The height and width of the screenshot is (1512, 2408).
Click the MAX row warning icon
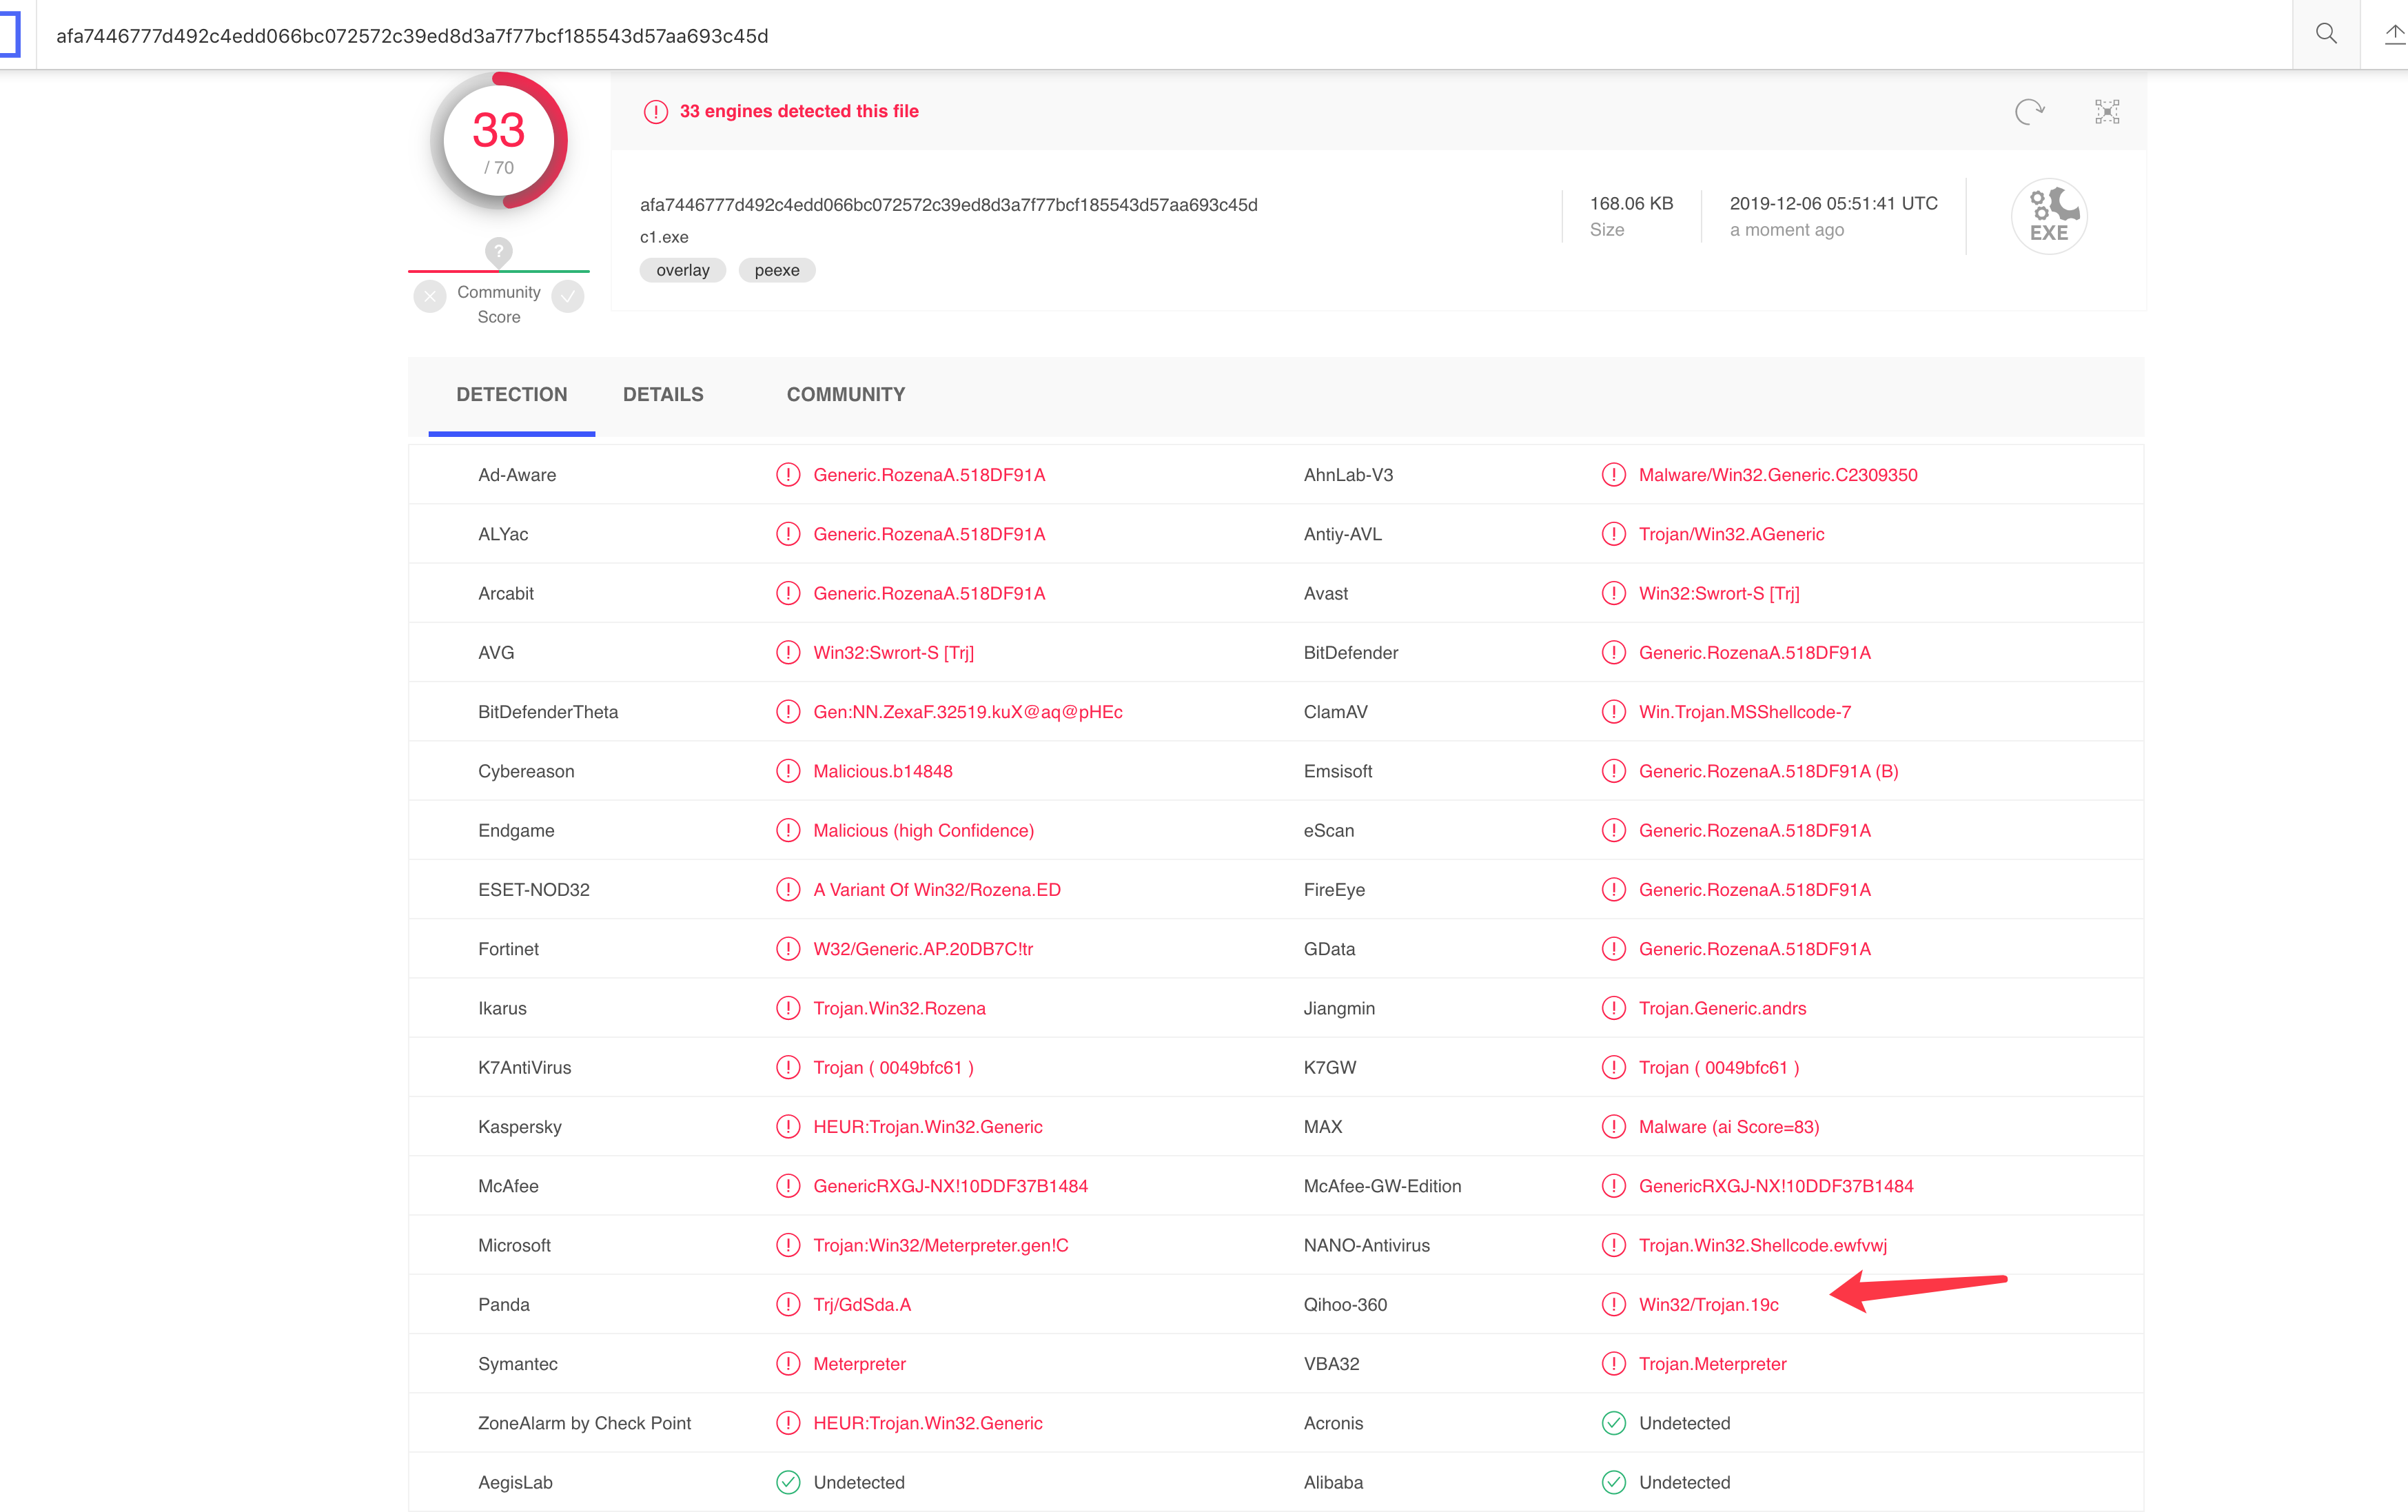click(x=1614, y=1127)
